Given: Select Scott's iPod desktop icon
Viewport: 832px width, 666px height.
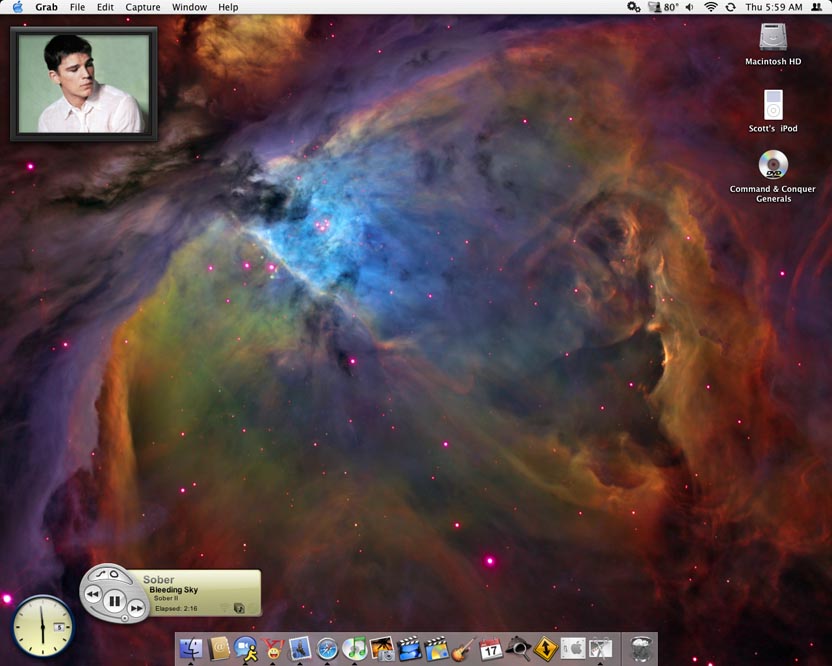Looking at the screenshot, I should (773, 111).
